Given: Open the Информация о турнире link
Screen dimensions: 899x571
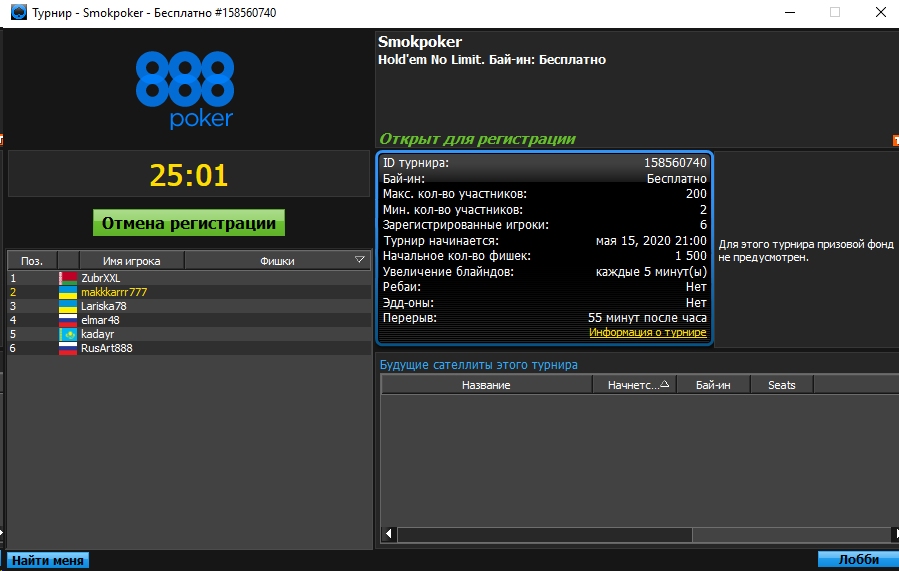Looking at the screenshot, I should 647,333.
